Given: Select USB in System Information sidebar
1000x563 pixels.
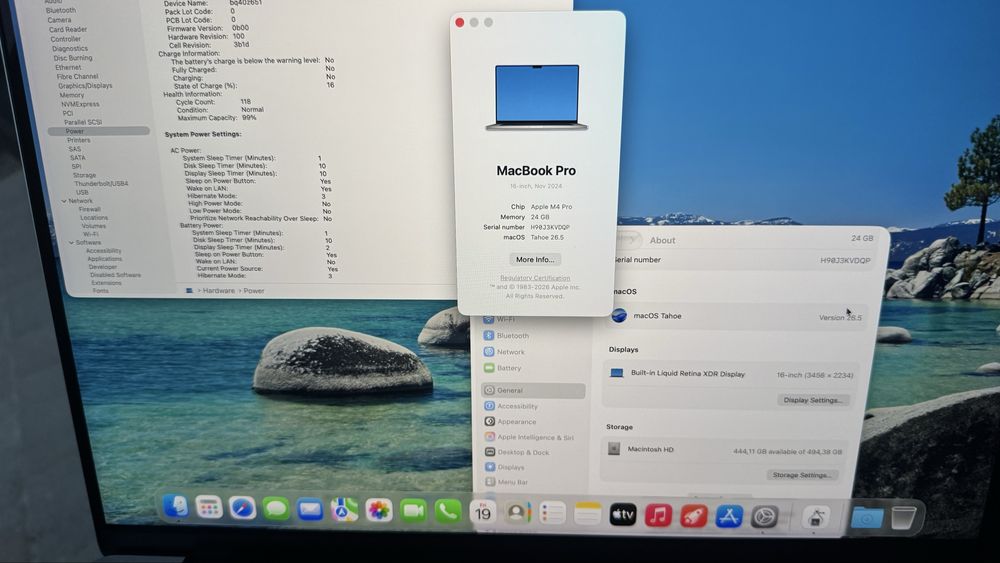Looking at the screenshot, I should click(82, 192).
